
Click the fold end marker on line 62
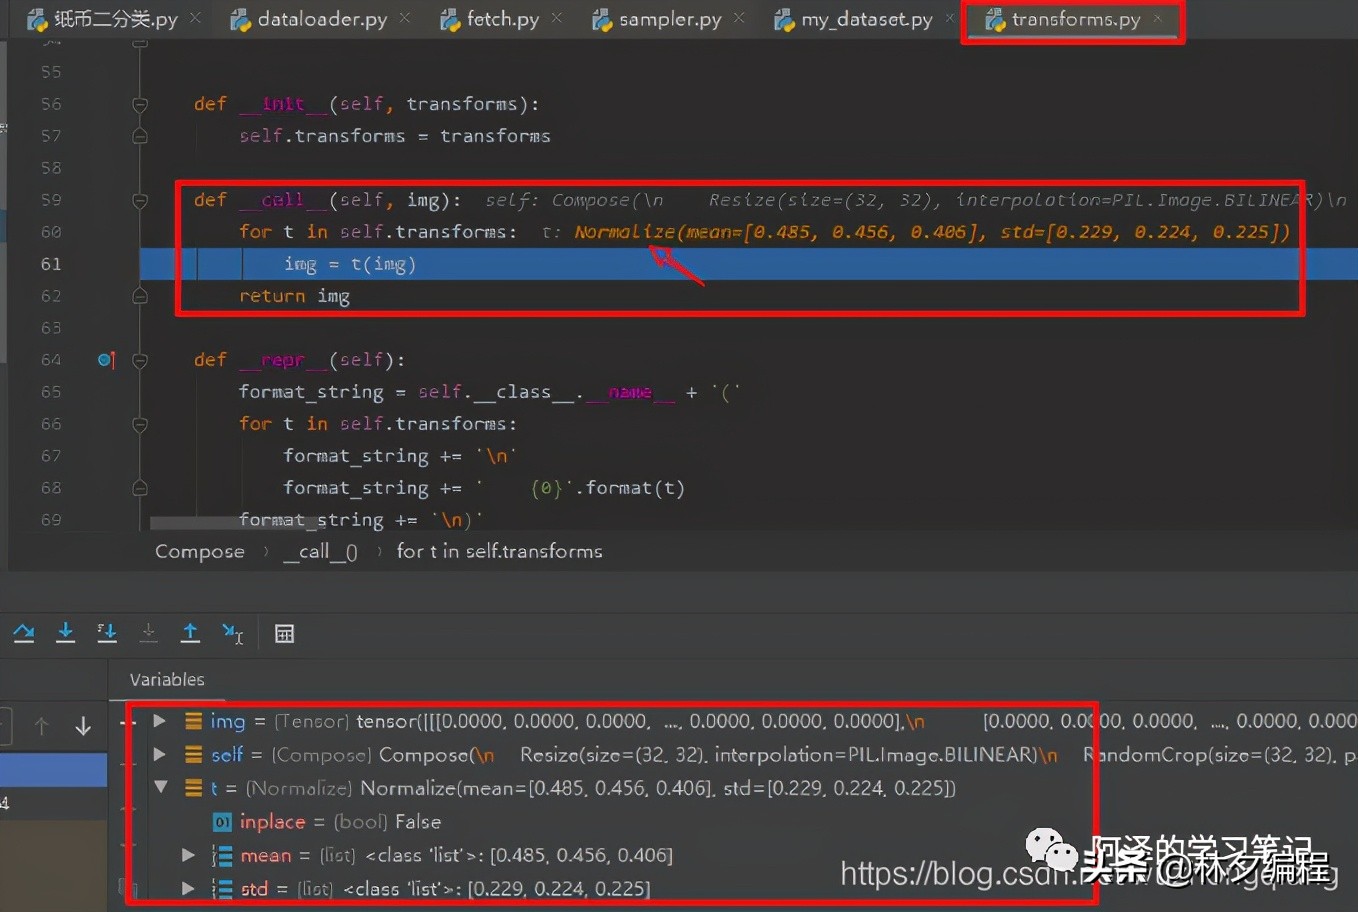(140, 296)
